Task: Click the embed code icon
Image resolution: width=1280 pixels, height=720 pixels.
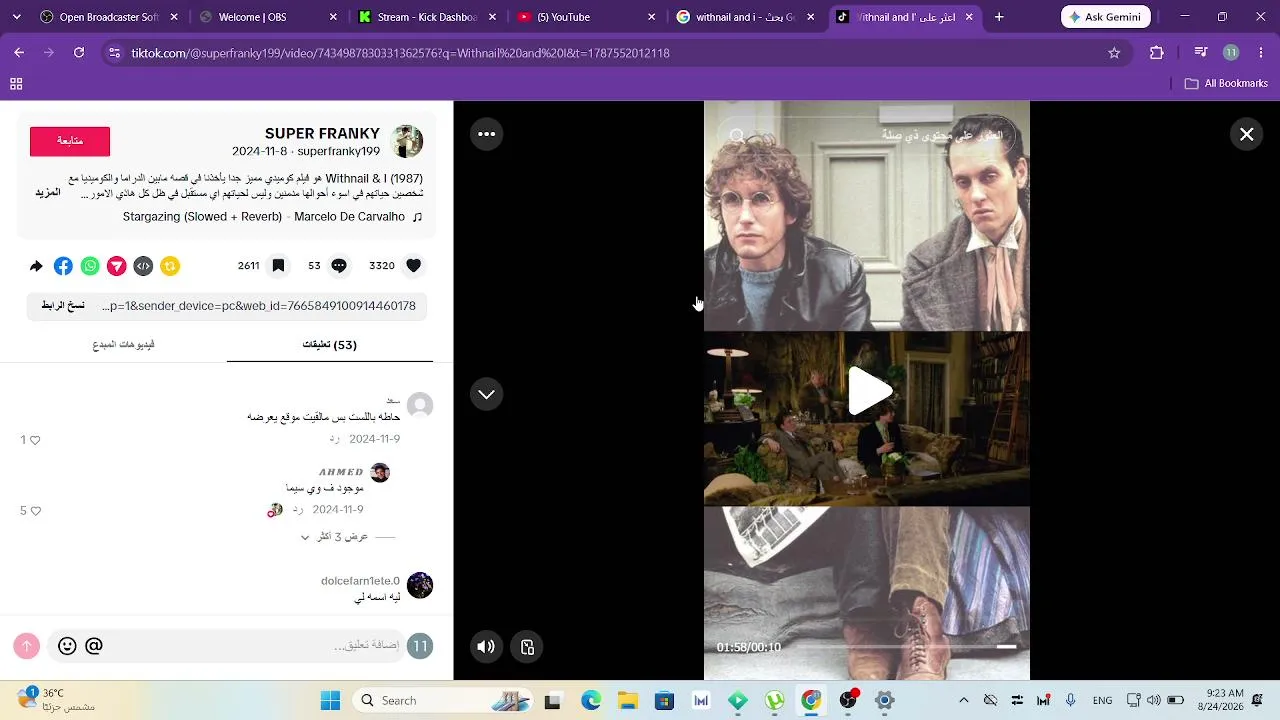Action: (x=143, y=266)
